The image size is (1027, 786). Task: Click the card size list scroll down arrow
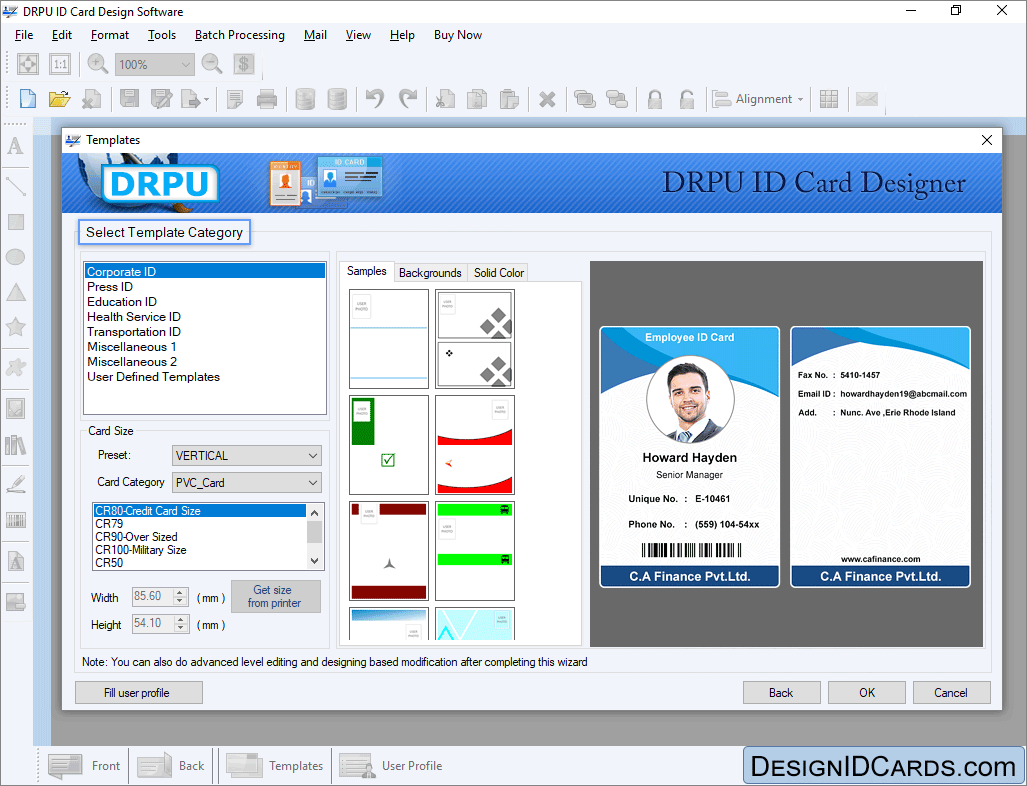pyautogui.click(x=315, y=561)
